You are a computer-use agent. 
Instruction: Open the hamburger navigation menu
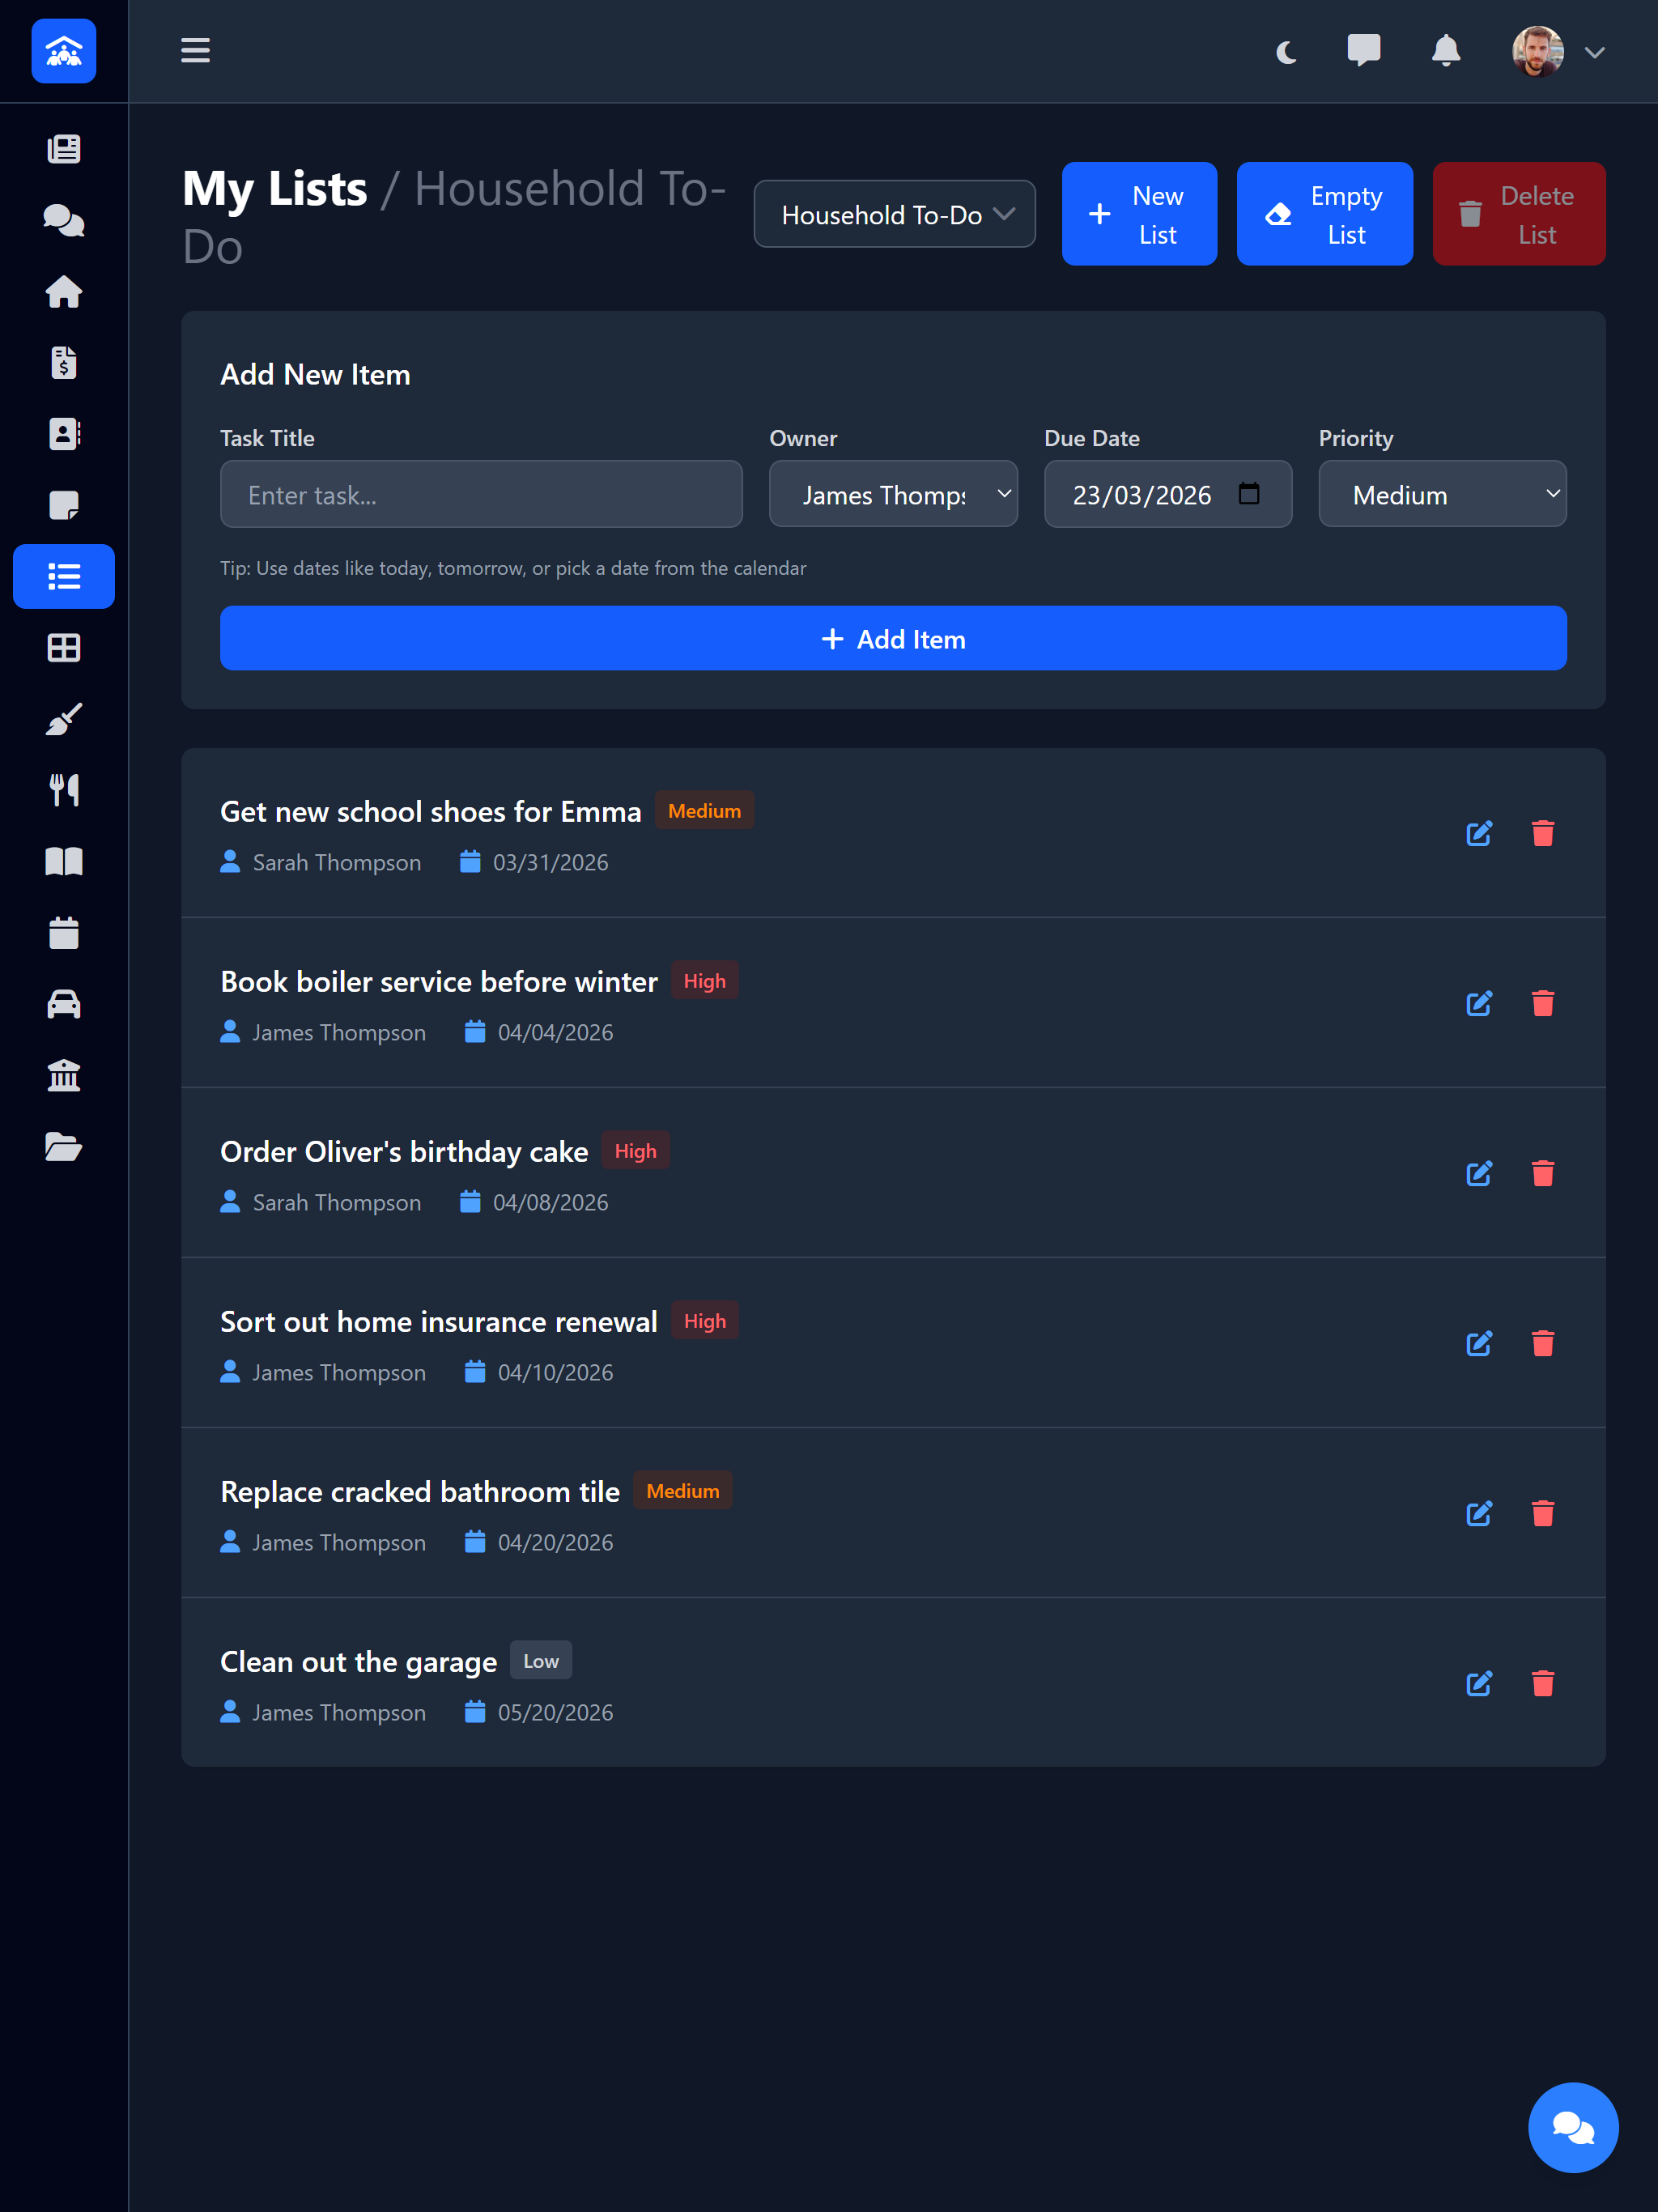[196, 51]
